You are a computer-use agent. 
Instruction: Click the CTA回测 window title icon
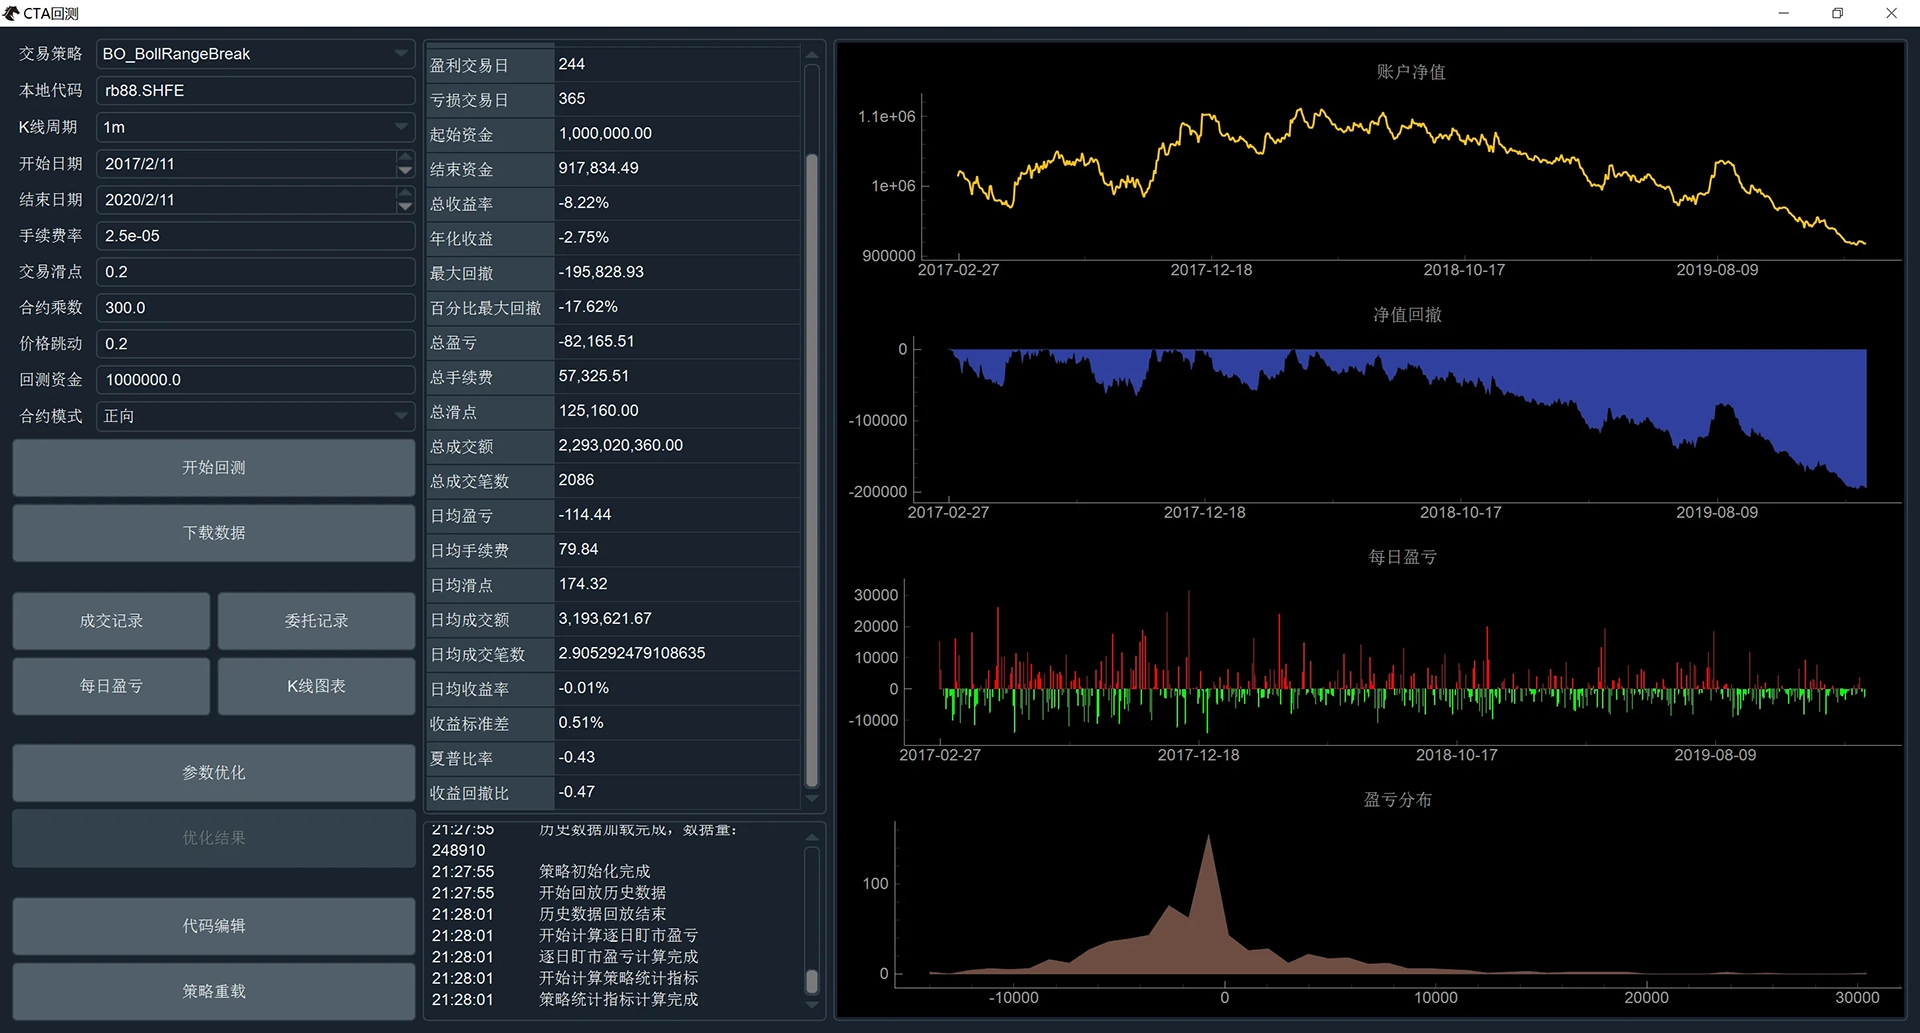pos(12,13)
